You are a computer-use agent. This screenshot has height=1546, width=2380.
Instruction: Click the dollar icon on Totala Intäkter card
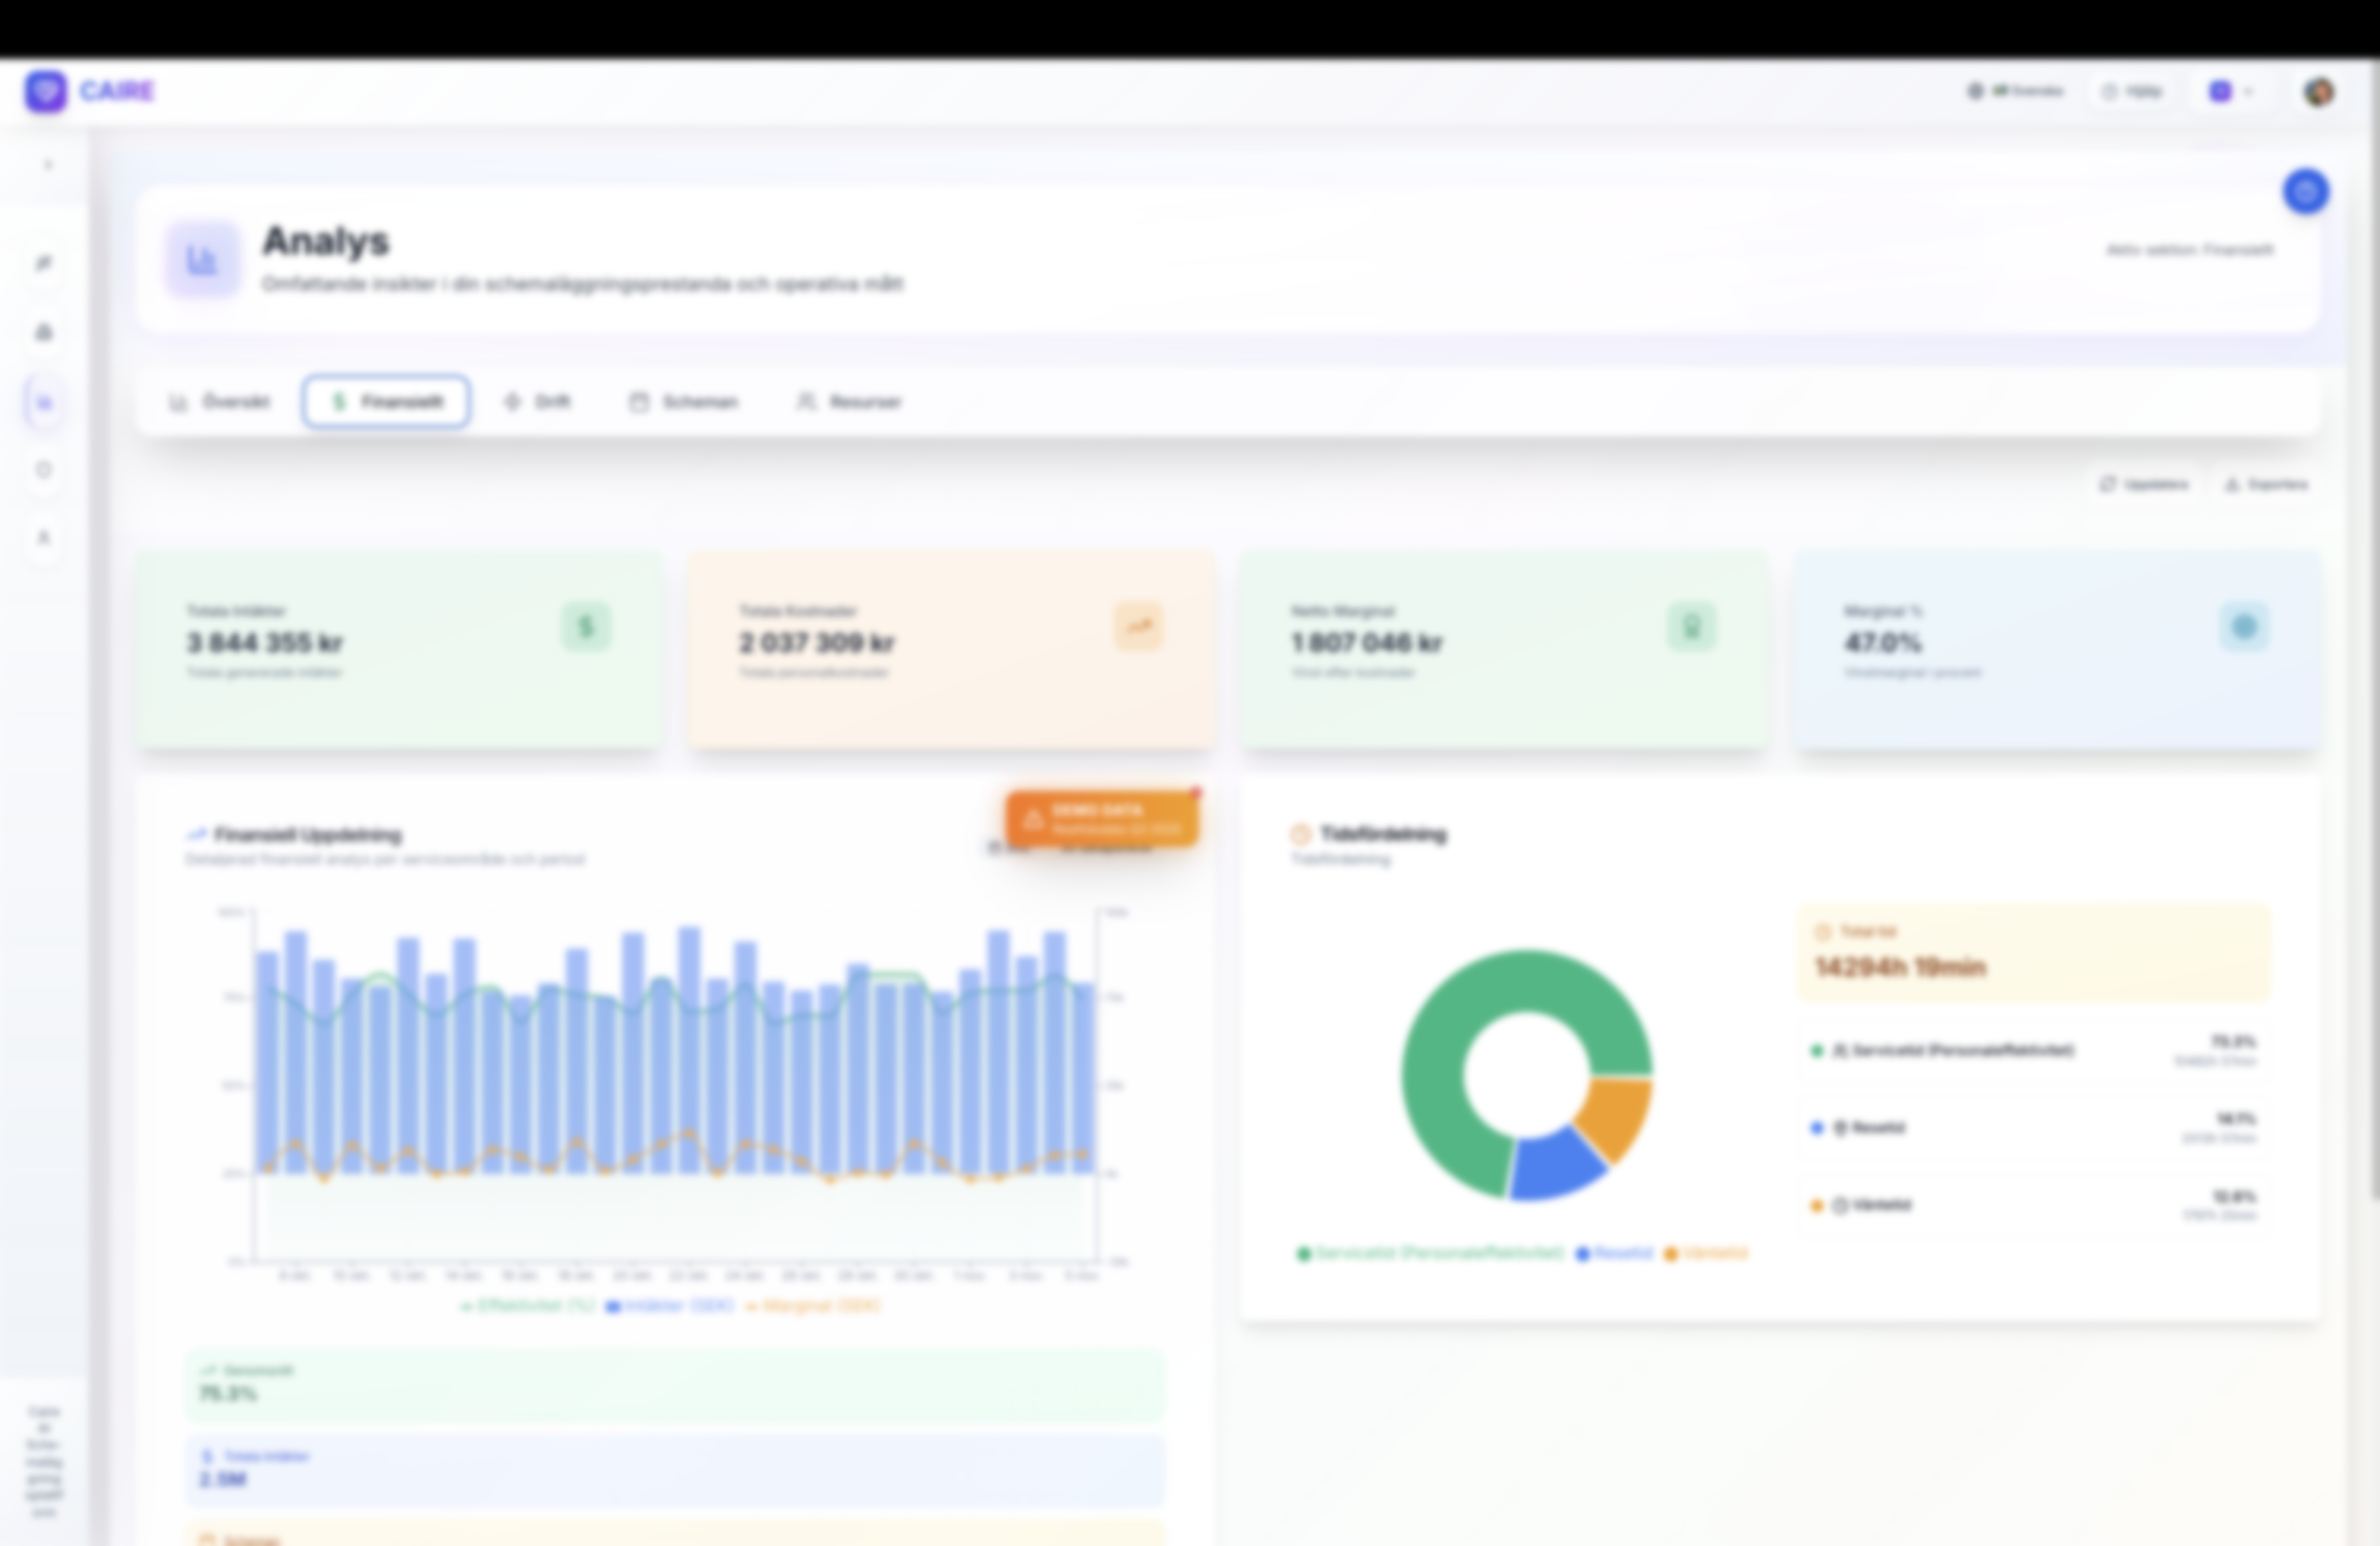[586, 627]
